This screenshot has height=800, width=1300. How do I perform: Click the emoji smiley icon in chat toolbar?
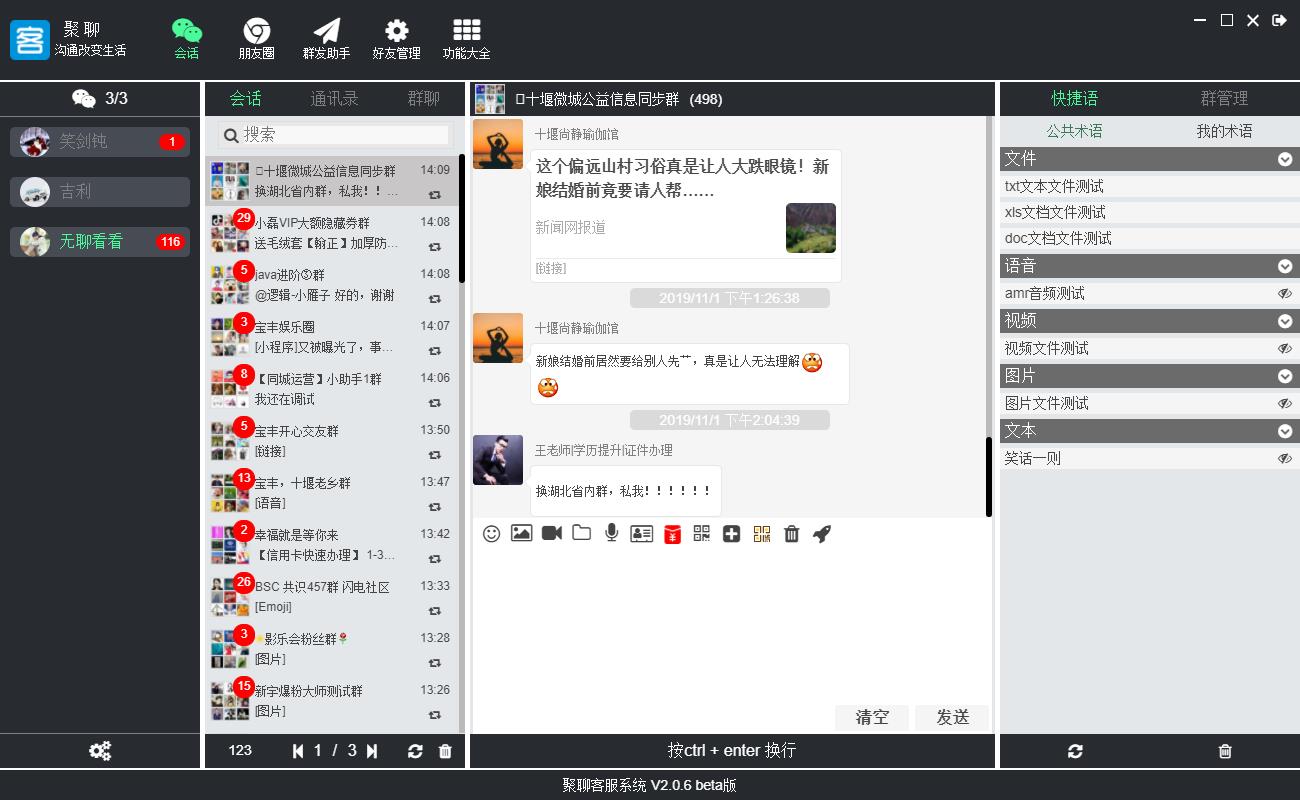(x=491, y=534)
